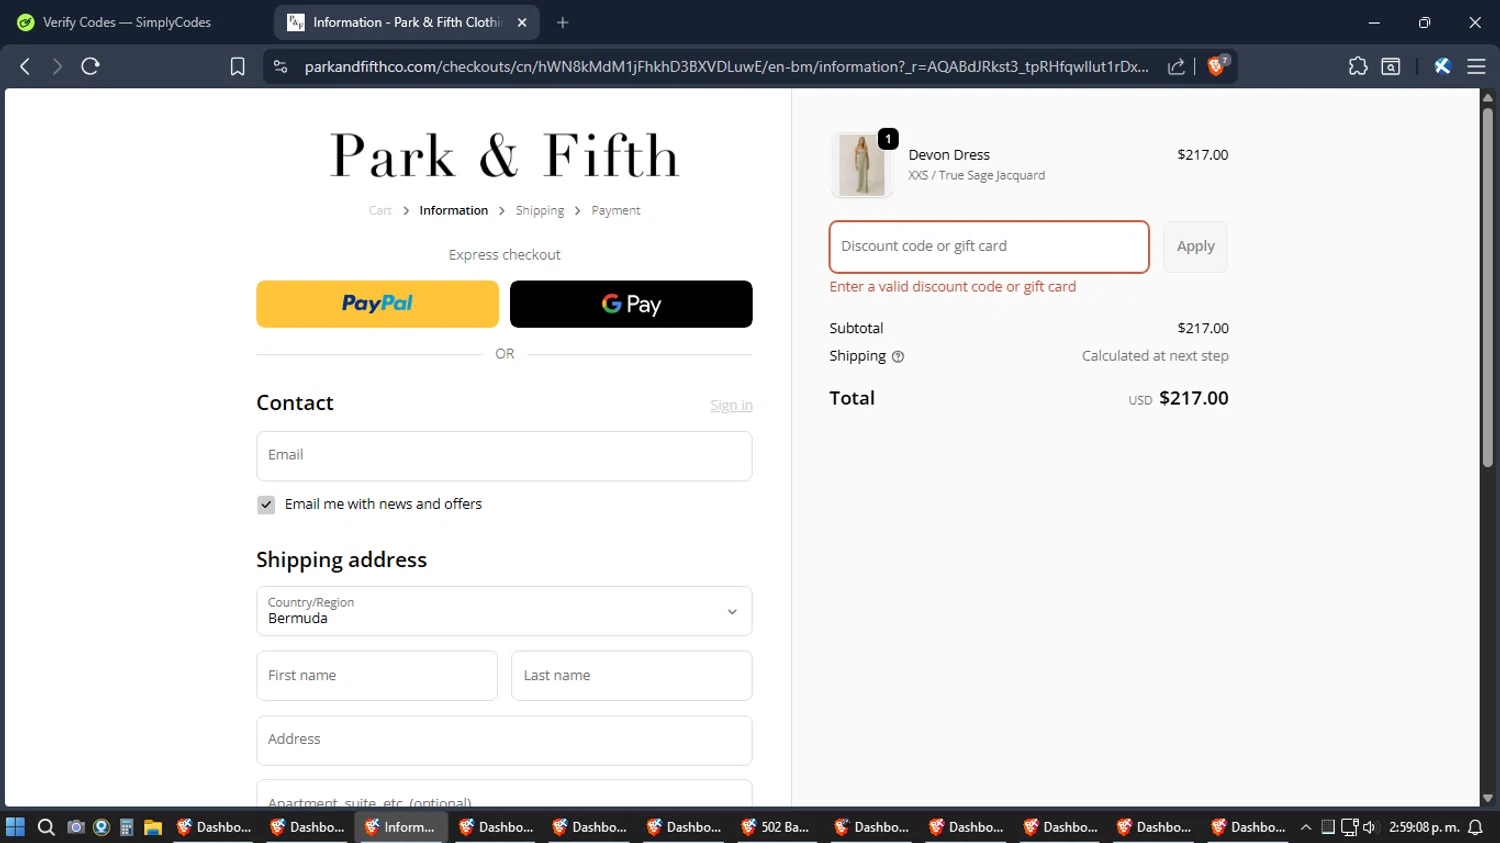The width and height of the screenshot is (1500, 843).
Task: Click the volume speaker icon in the tray
Action: (x=1369, y=827)
